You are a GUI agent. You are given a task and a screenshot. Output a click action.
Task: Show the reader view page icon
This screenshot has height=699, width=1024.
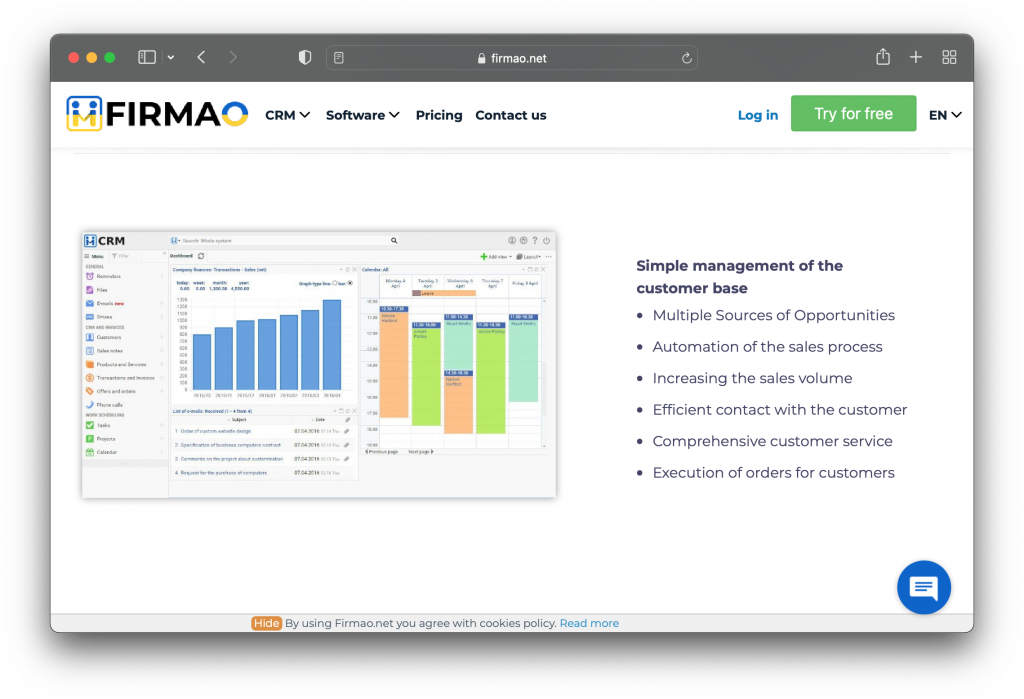pyautogui.click(x=339, y=58)
